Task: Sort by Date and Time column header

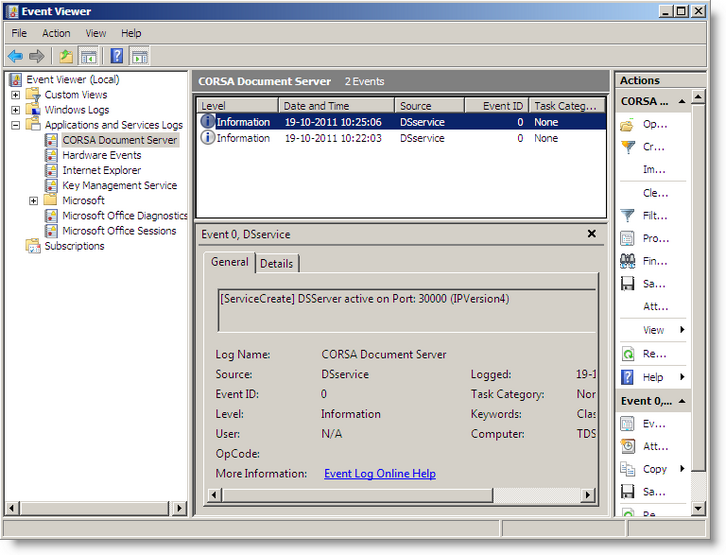Action: pyautogui.click(x=337, y=106)
